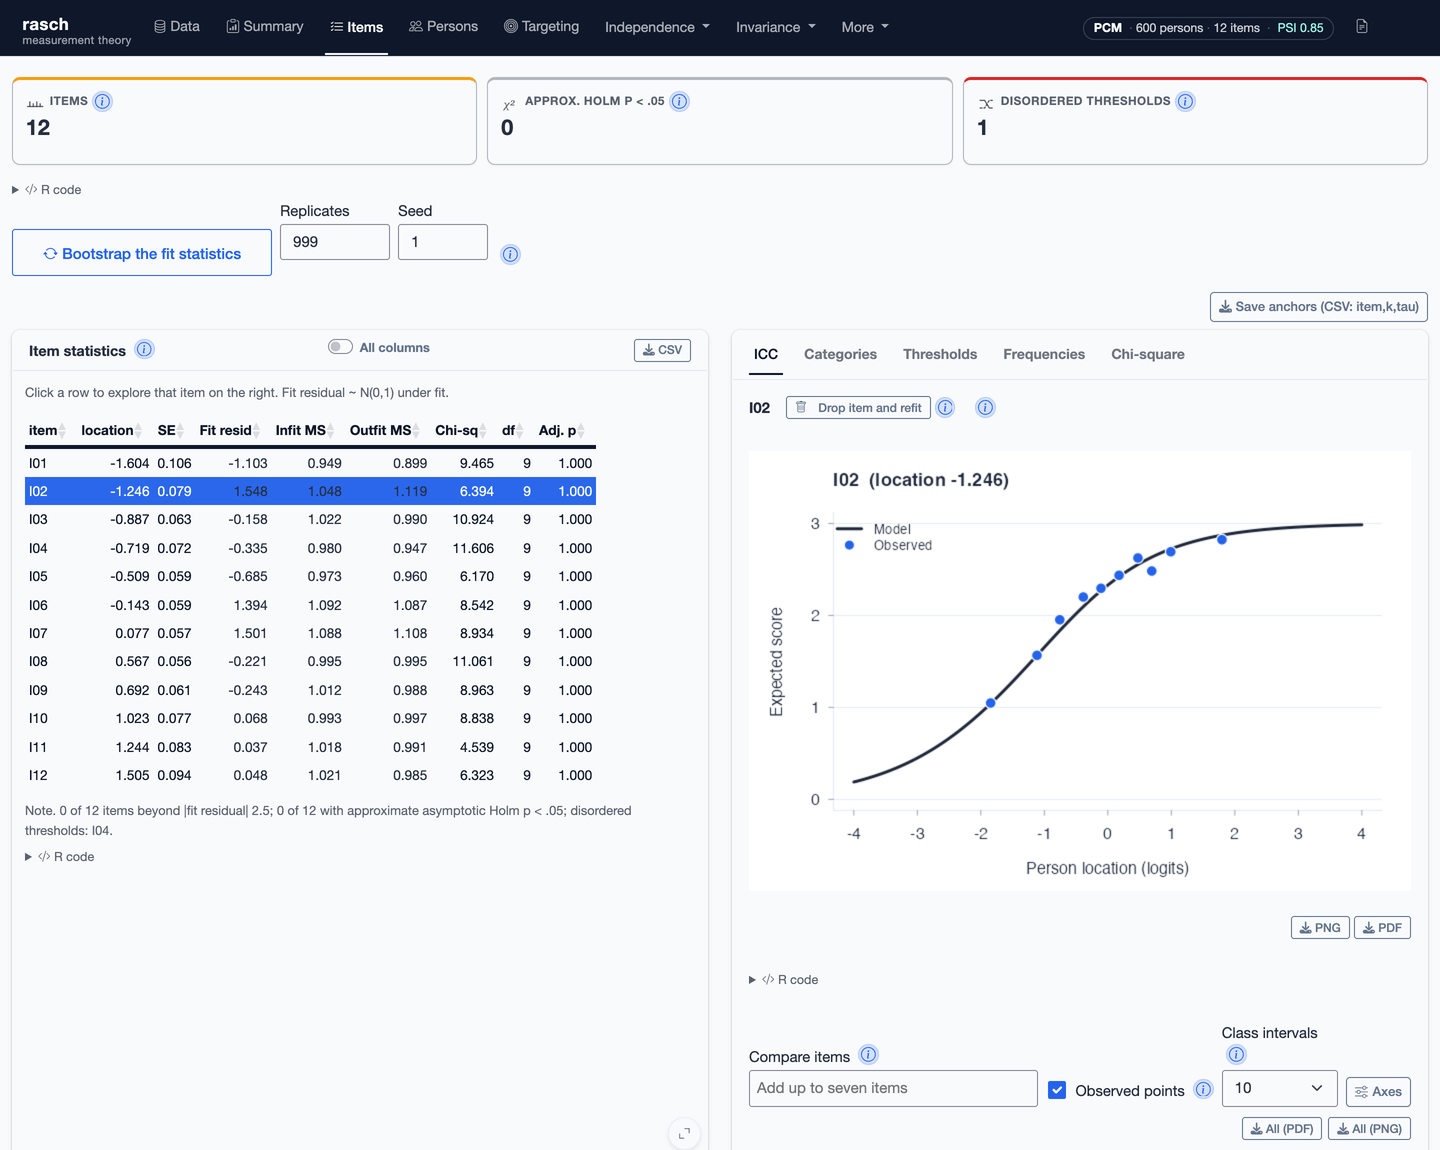Image resolution: width=1440 pixels, height=1150 pixels.
Task: Open info icon next to Item statistics
Action: (x=145, y=349)
